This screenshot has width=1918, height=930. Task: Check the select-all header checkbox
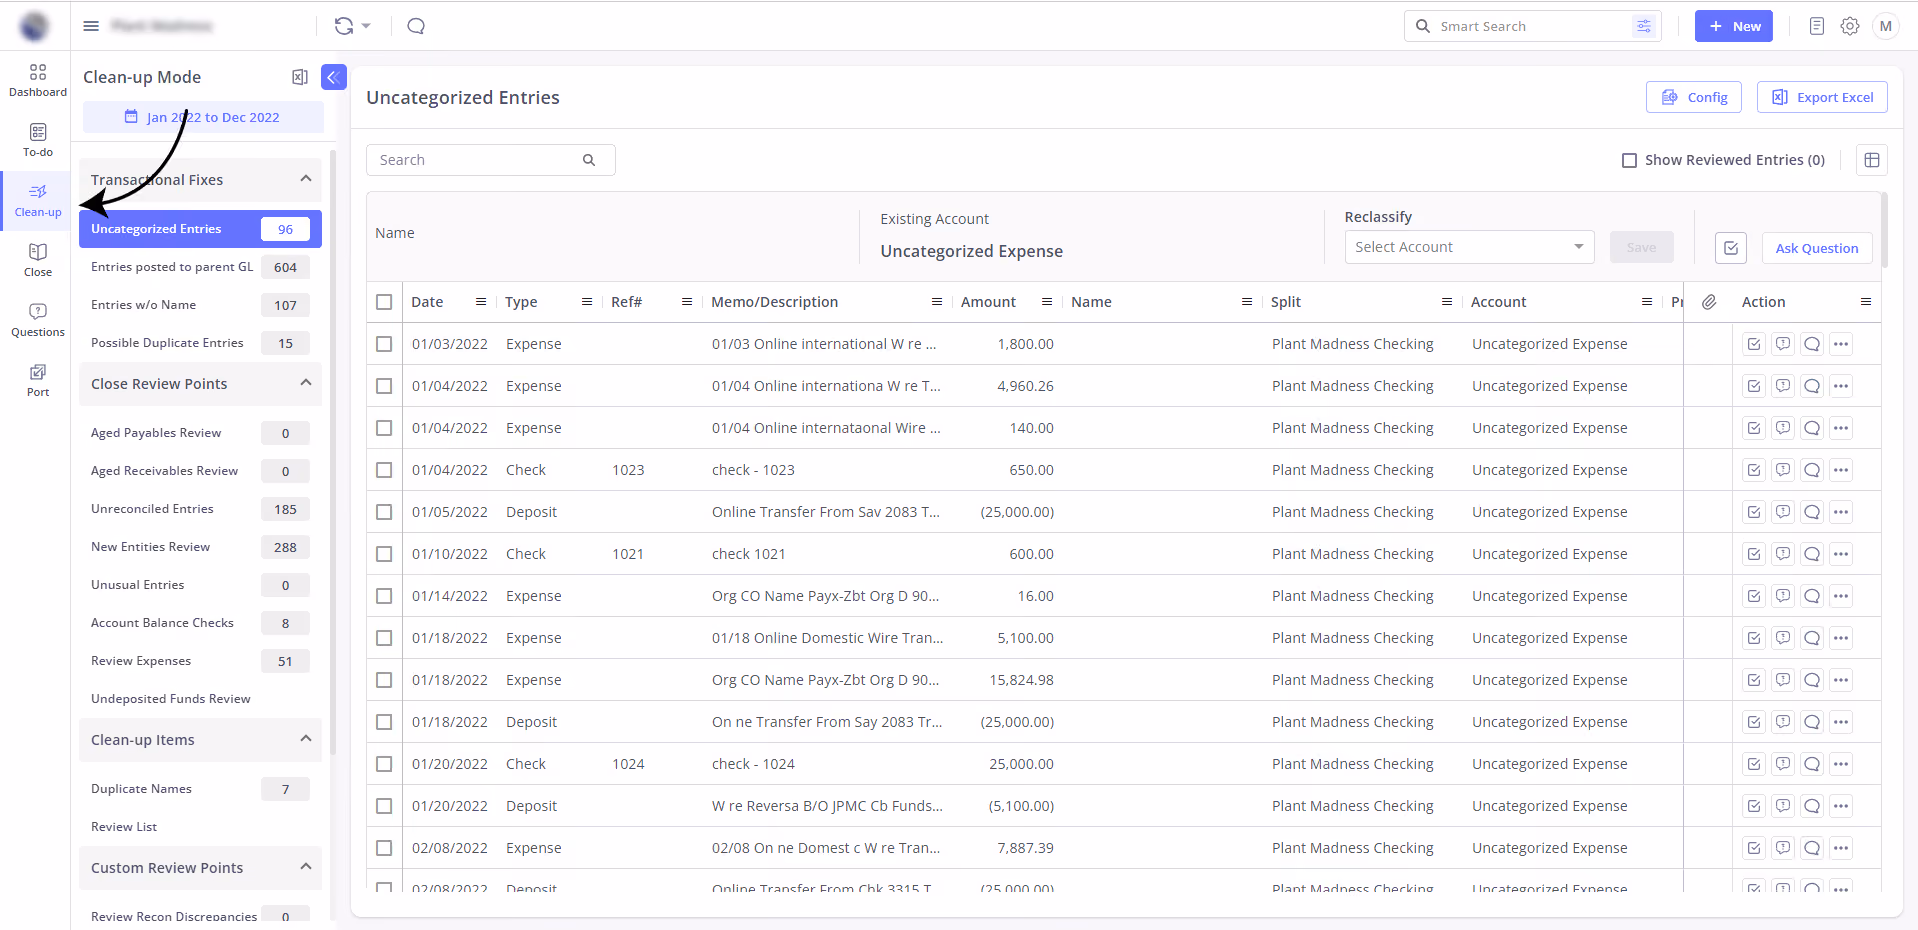[x=384, y=302]
